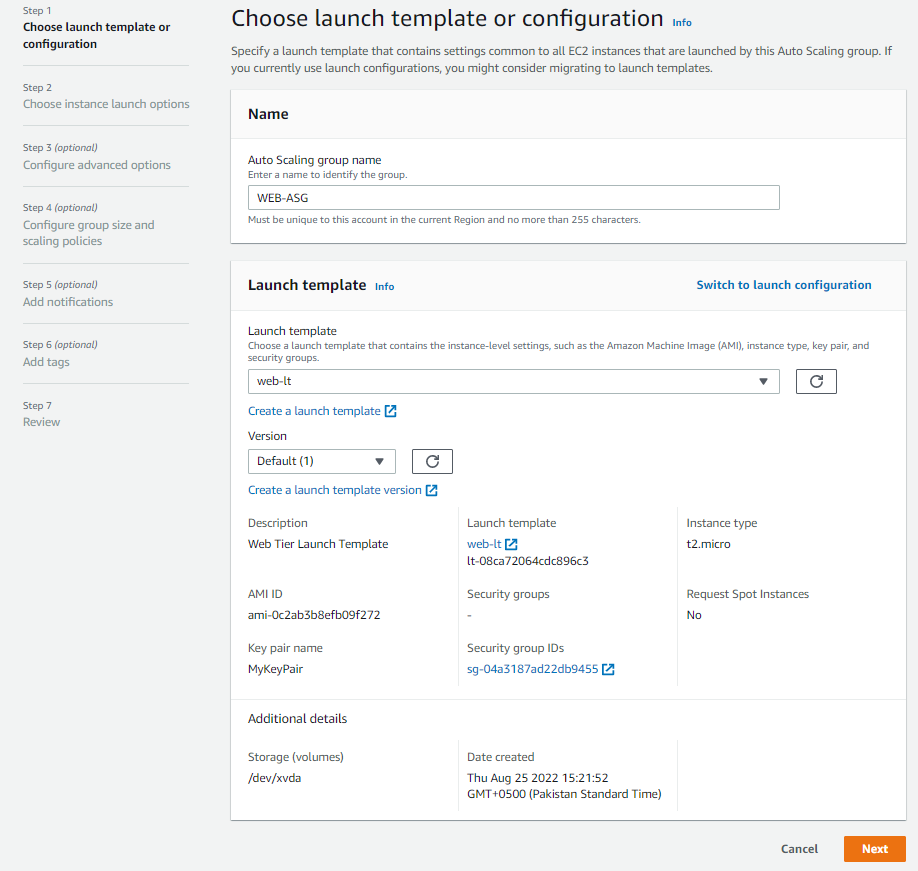Open external link icon beside Create a launch template version

tap(431, 491)
